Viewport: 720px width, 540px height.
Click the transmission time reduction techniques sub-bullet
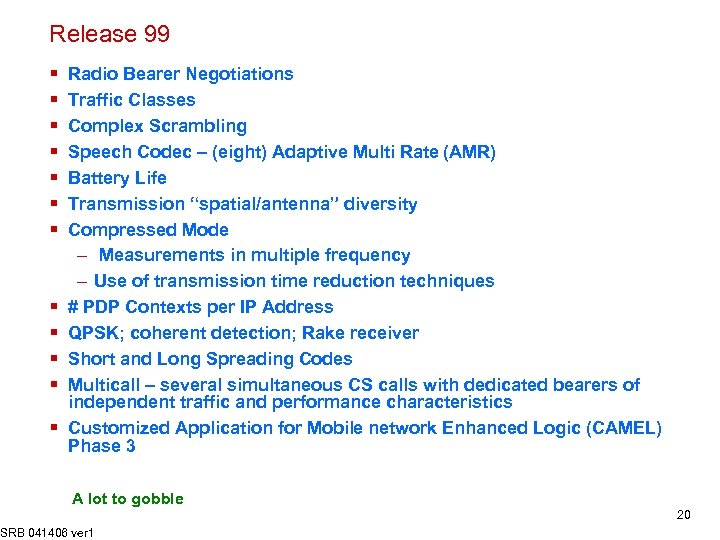293,281
